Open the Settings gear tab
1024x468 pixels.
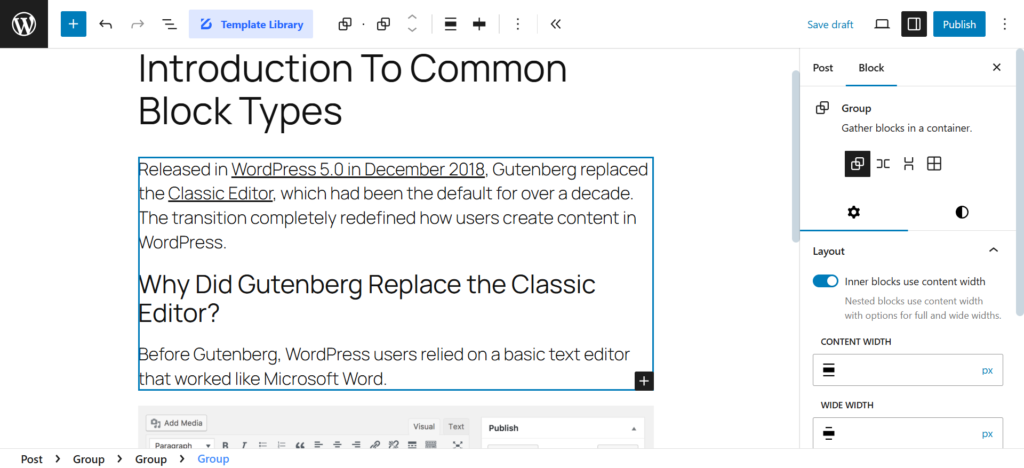tap(854, 212)
